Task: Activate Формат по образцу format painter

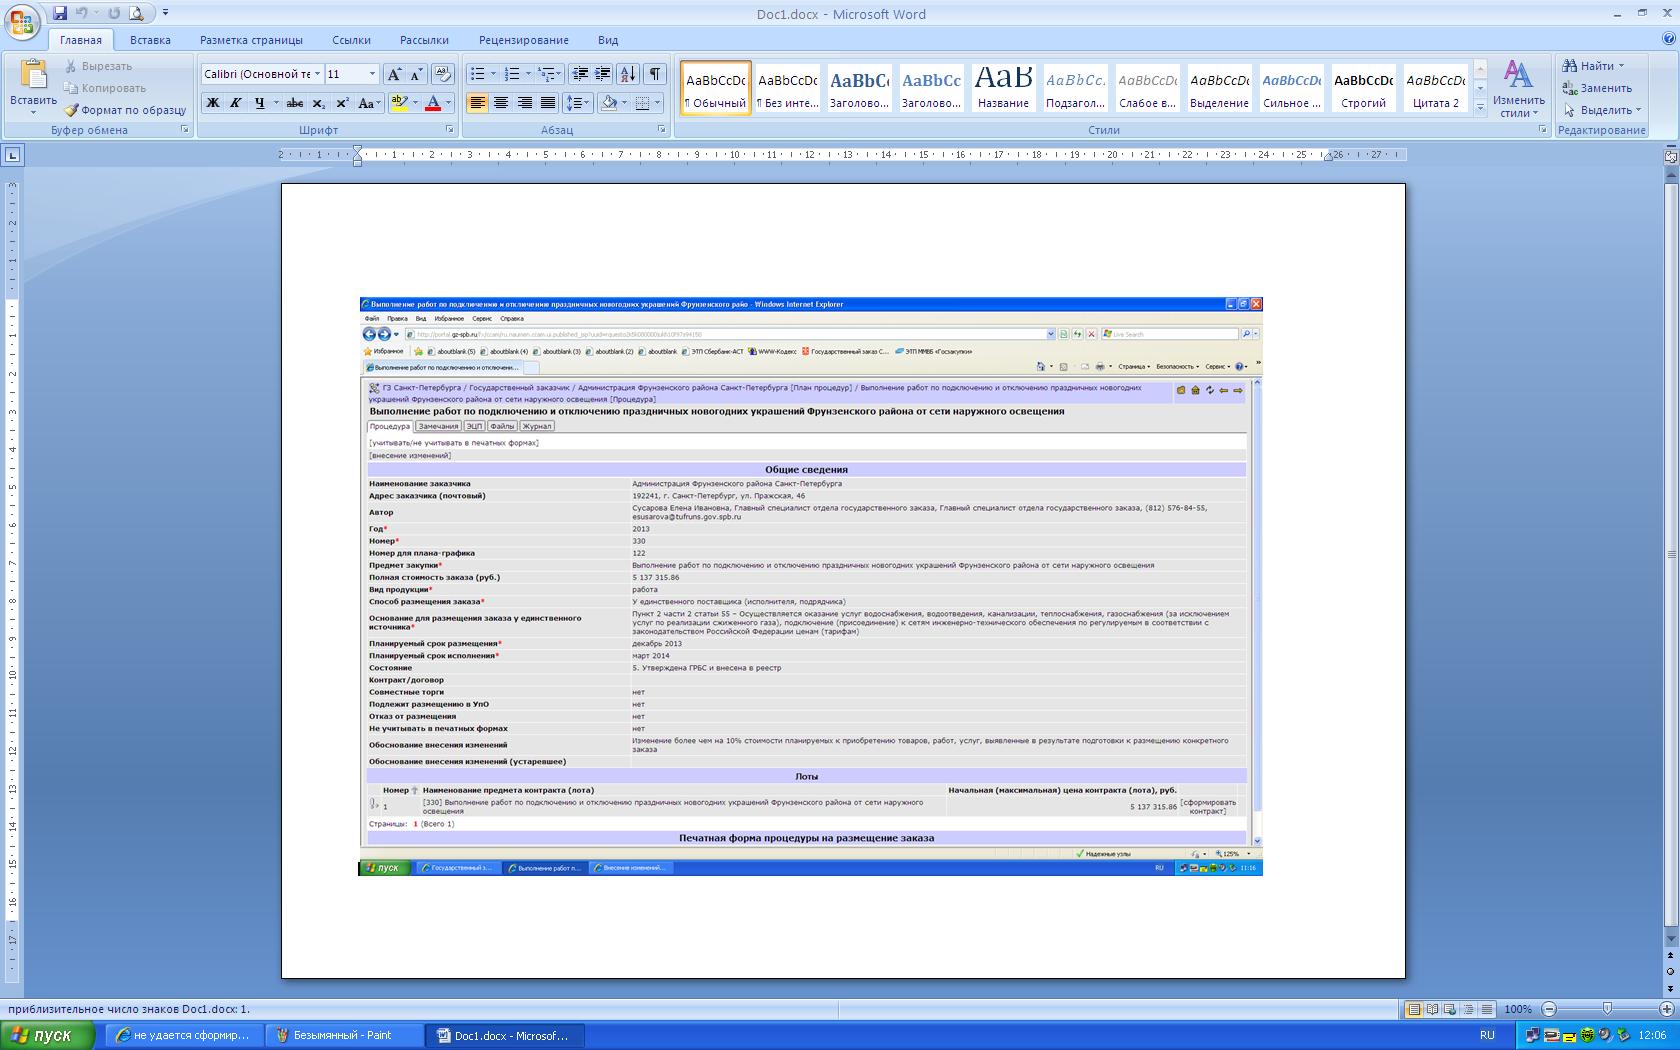Action: coord(125,110)
